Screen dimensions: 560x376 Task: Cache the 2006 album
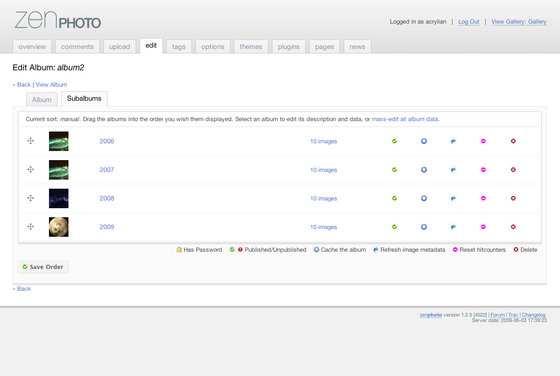pyautogui.click(x=424, y=141)
